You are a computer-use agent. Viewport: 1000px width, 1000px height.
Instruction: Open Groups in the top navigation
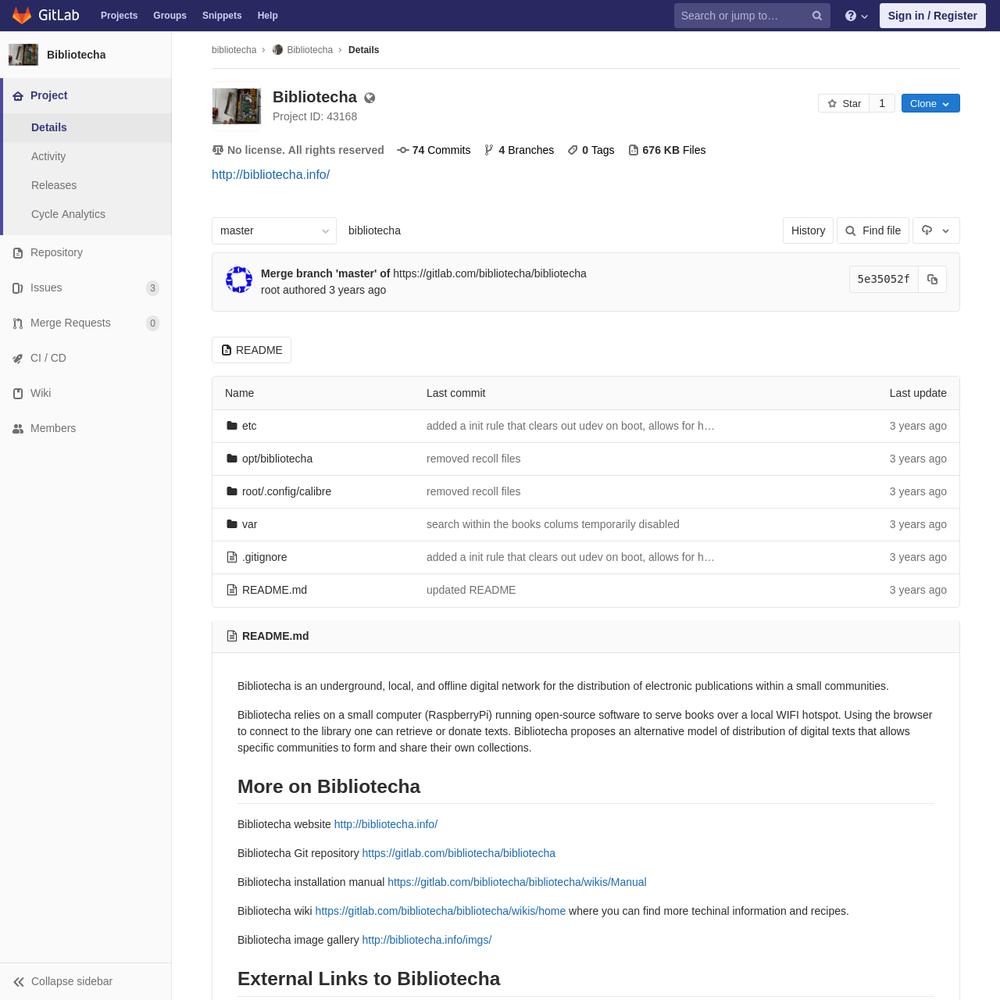click(170, 15)
